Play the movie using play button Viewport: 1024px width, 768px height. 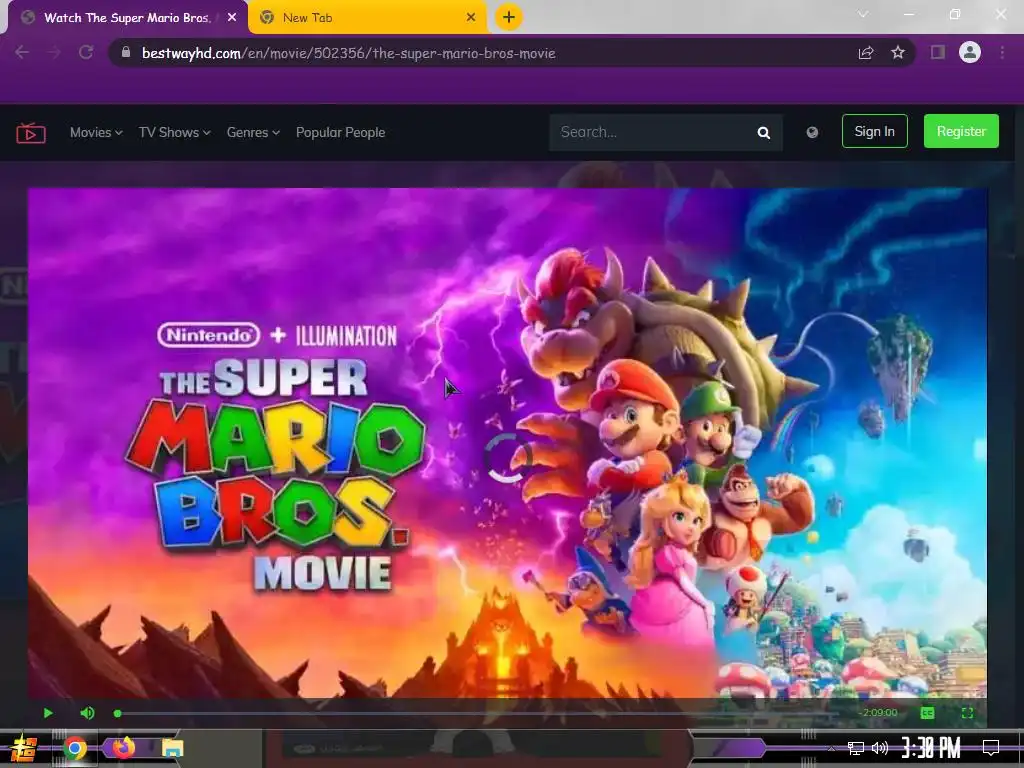(48, 712)
